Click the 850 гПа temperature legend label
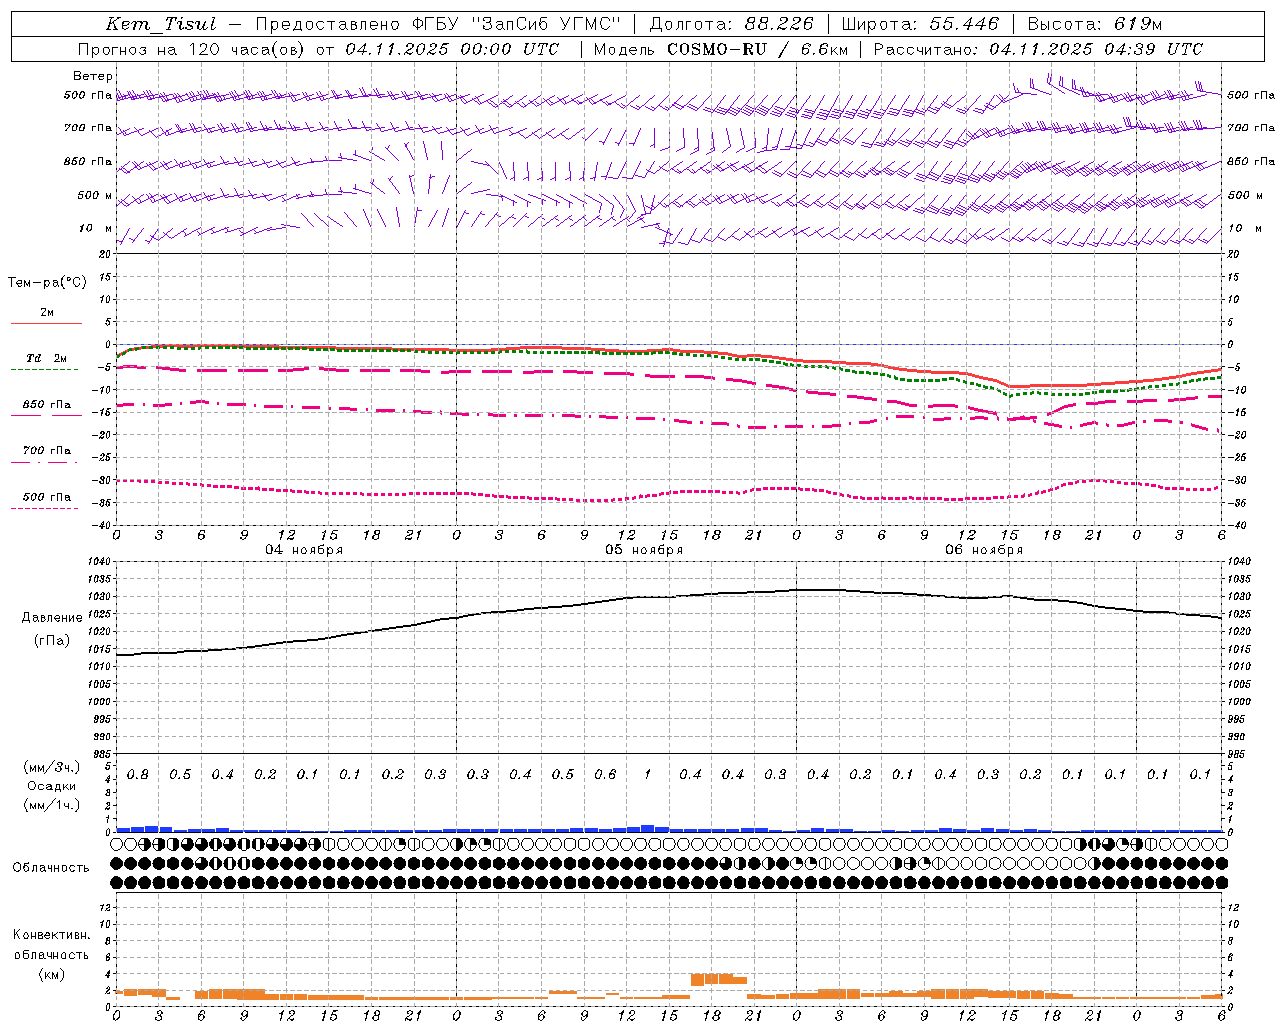The width and height of the screenshot is (1280, 1024). pyautogui.click(x=47, y=405)
